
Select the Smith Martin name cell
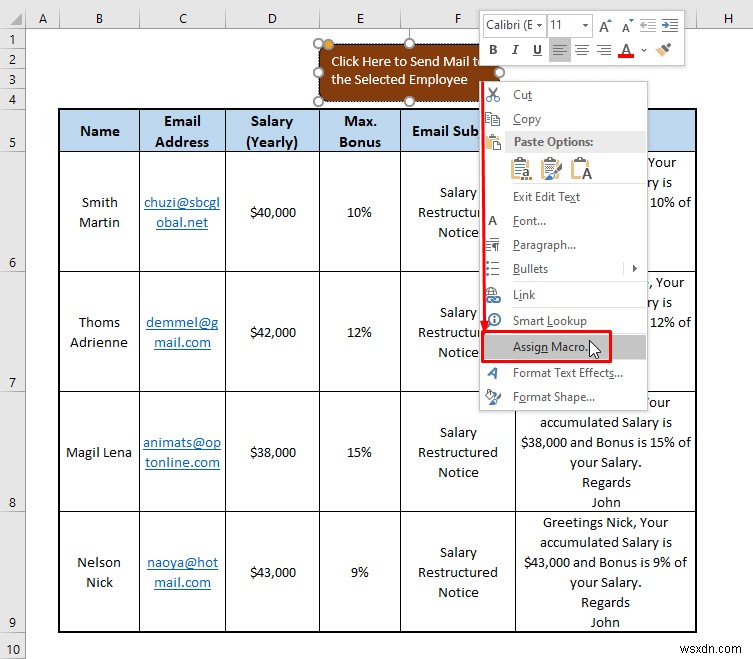[x=99, y=212]
